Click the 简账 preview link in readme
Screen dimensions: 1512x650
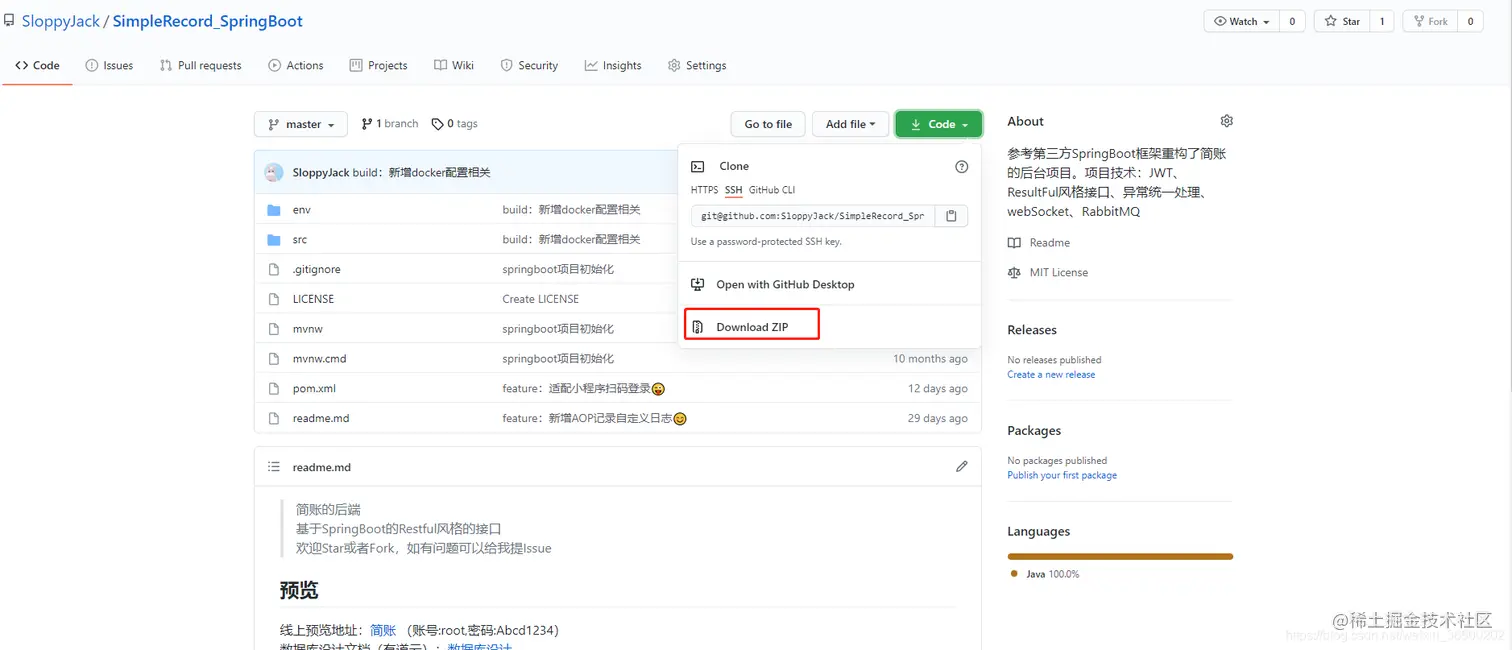tap(383, 630)
